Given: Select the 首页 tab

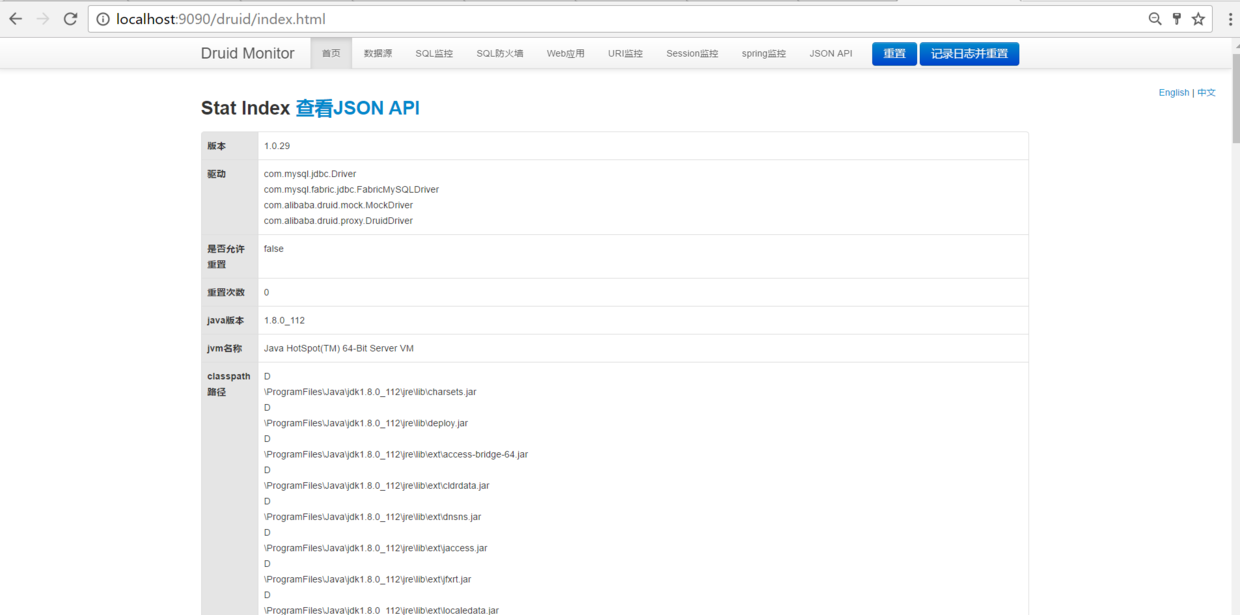Looking at the screenshot, I should tap(331, 54).
